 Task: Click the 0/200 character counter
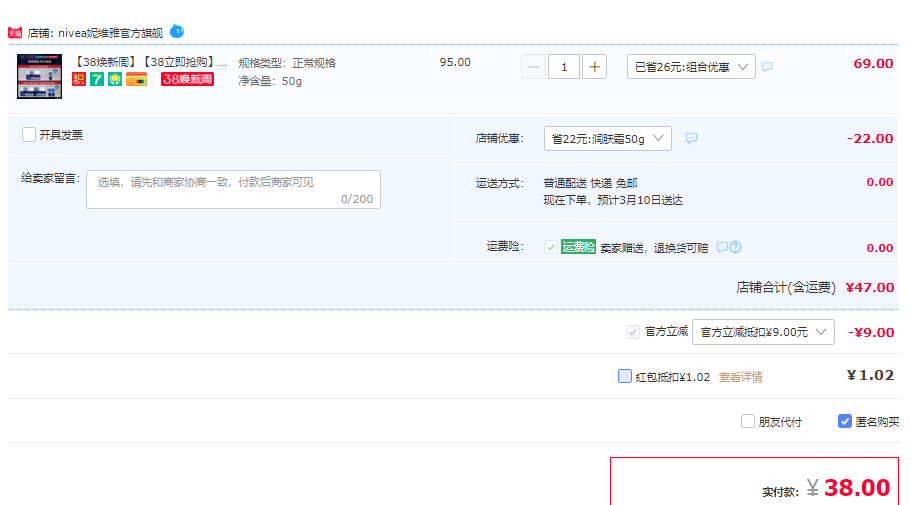pos(357,199)
